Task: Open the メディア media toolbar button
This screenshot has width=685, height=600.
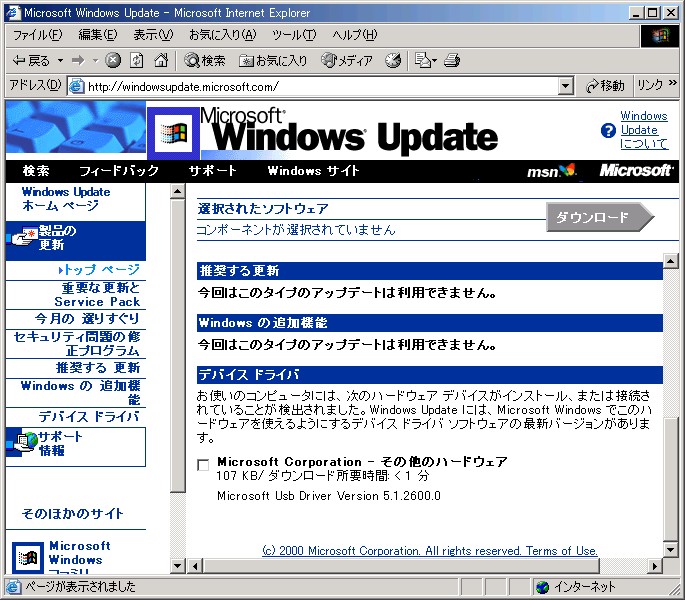Action: click(x=347, y=60)
